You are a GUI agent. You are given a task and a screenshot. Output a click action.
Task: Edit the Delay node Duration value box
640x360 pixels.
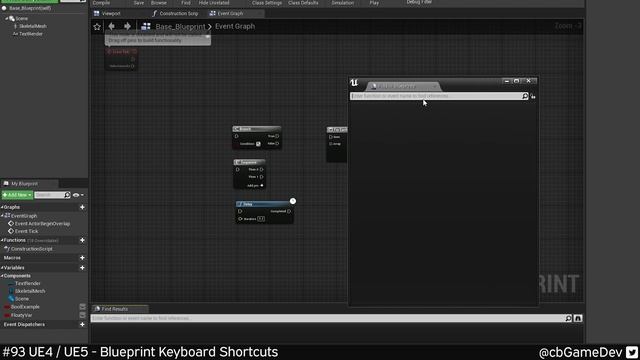point(261,219)
